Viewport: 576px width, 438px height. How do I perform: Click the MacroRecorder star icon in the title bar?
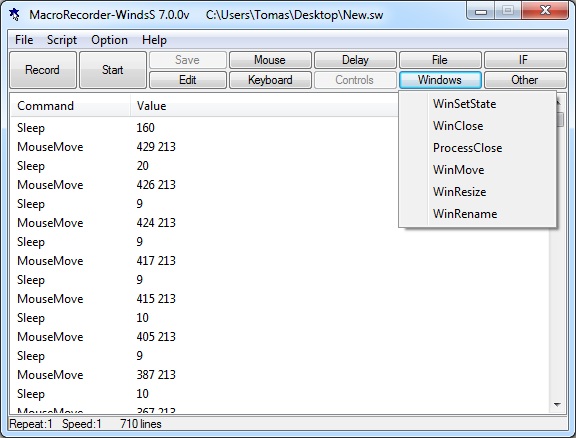coord(15,15)
